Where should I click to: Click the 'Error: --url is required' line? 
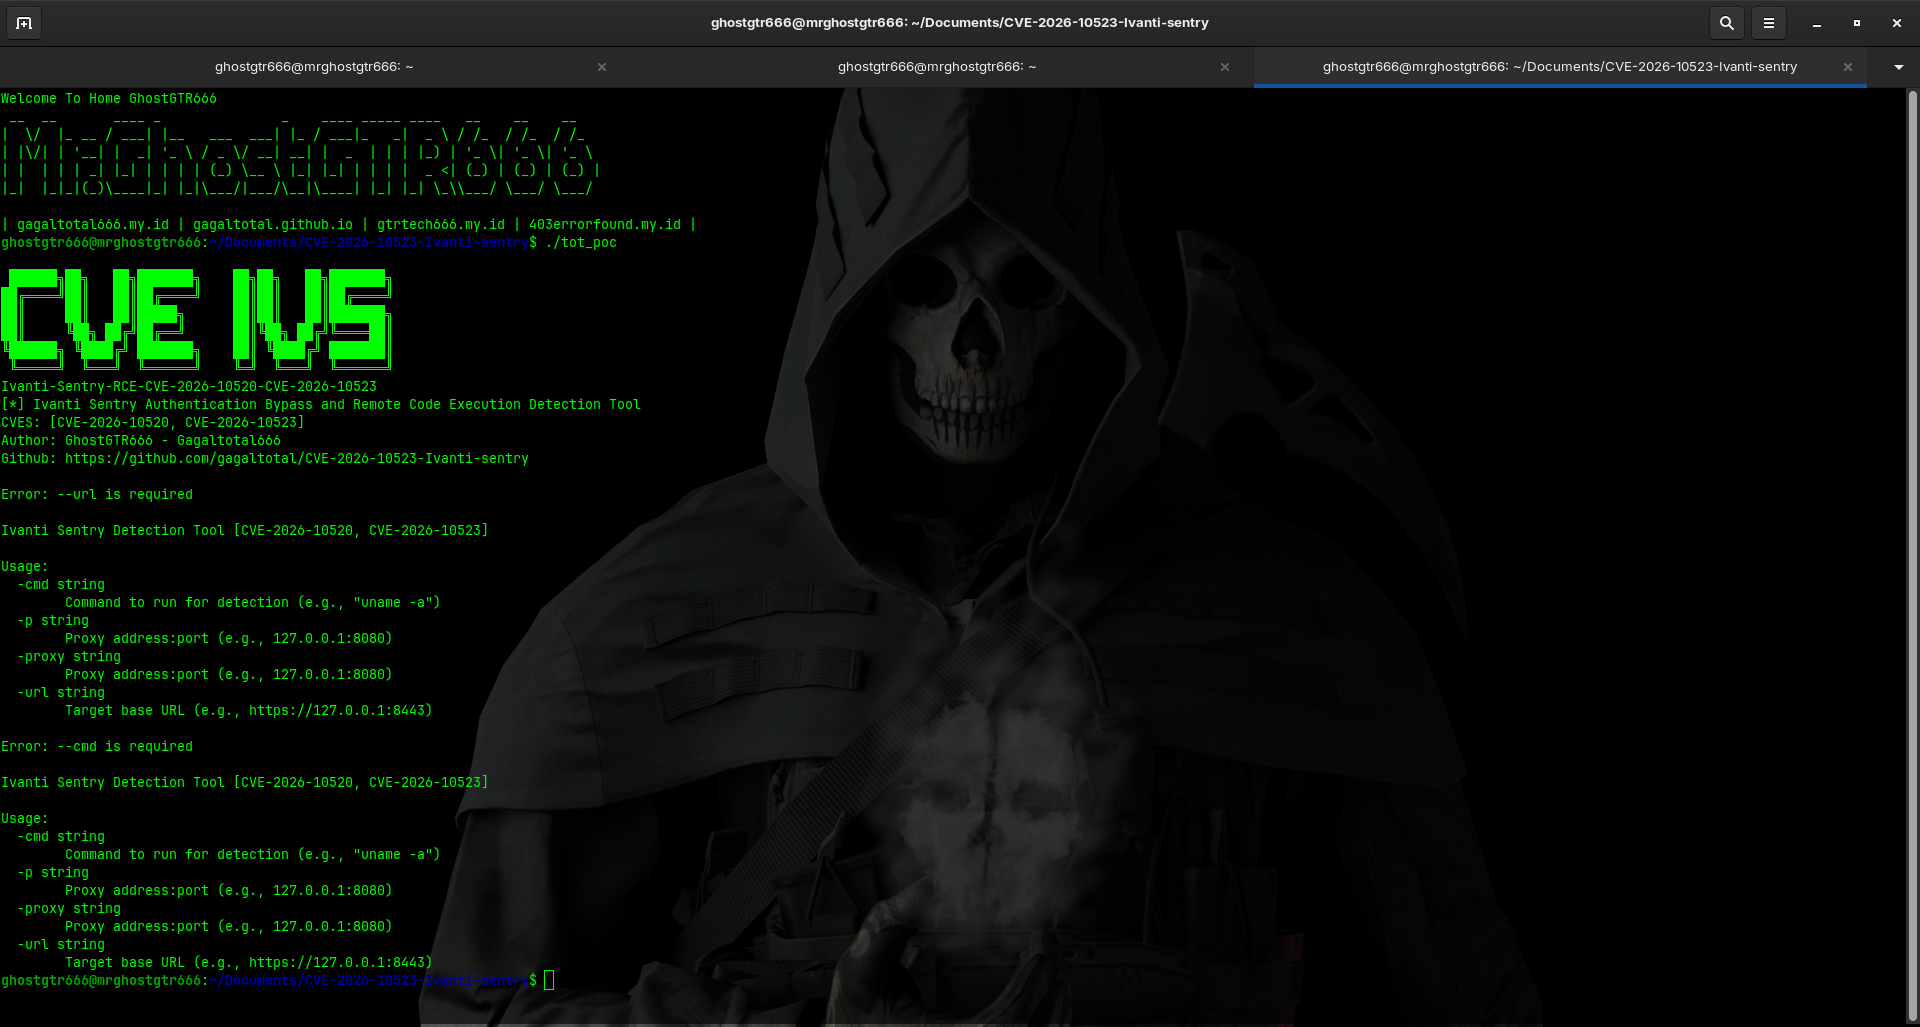(x=97, y=495)
